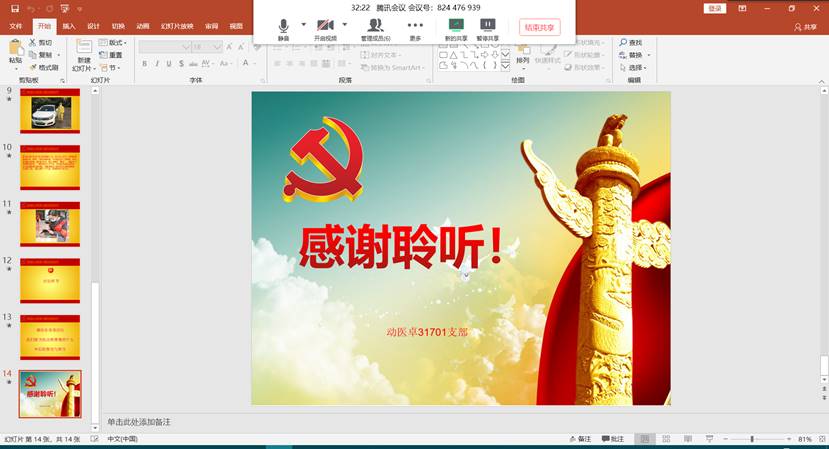The width and height of the screenshot is (829, 449).
Task: Click the Find button in ribbon
Action: click(x=631, y=43)
